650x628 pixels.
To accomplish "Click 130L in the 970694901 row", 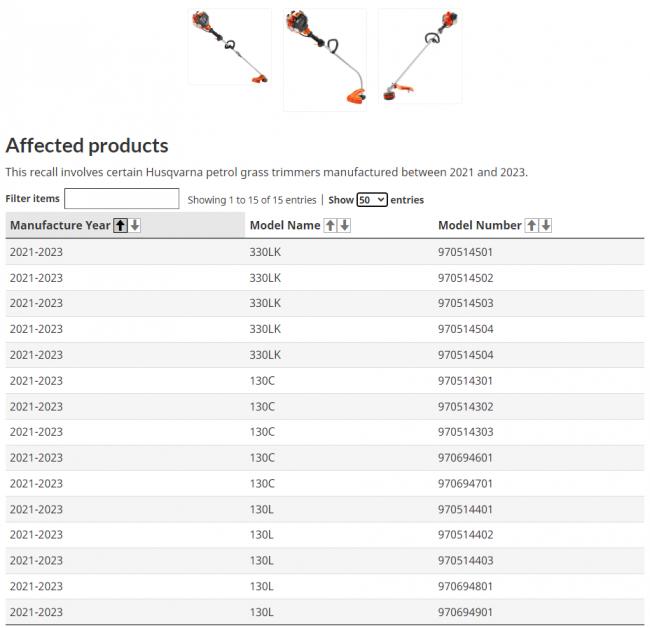I will click(261, 612).
